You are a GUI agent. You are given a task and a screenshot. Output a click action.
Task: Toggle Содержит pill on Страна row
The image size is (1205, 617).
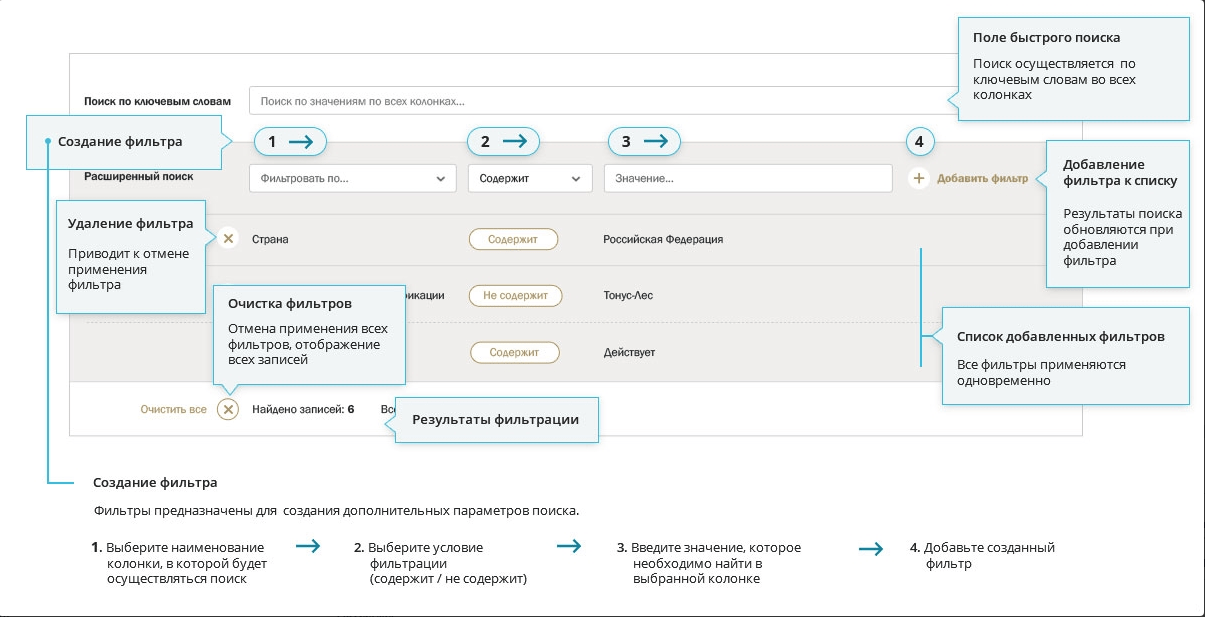tap(513, 239)
